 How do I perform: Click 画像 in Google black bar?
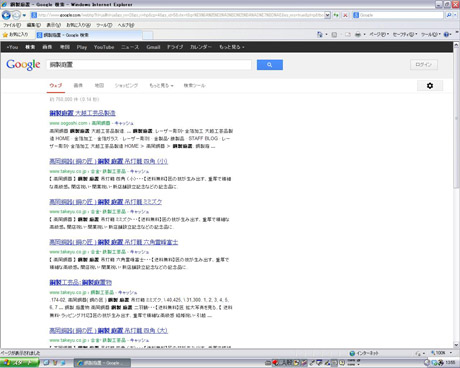pos(47,47)
